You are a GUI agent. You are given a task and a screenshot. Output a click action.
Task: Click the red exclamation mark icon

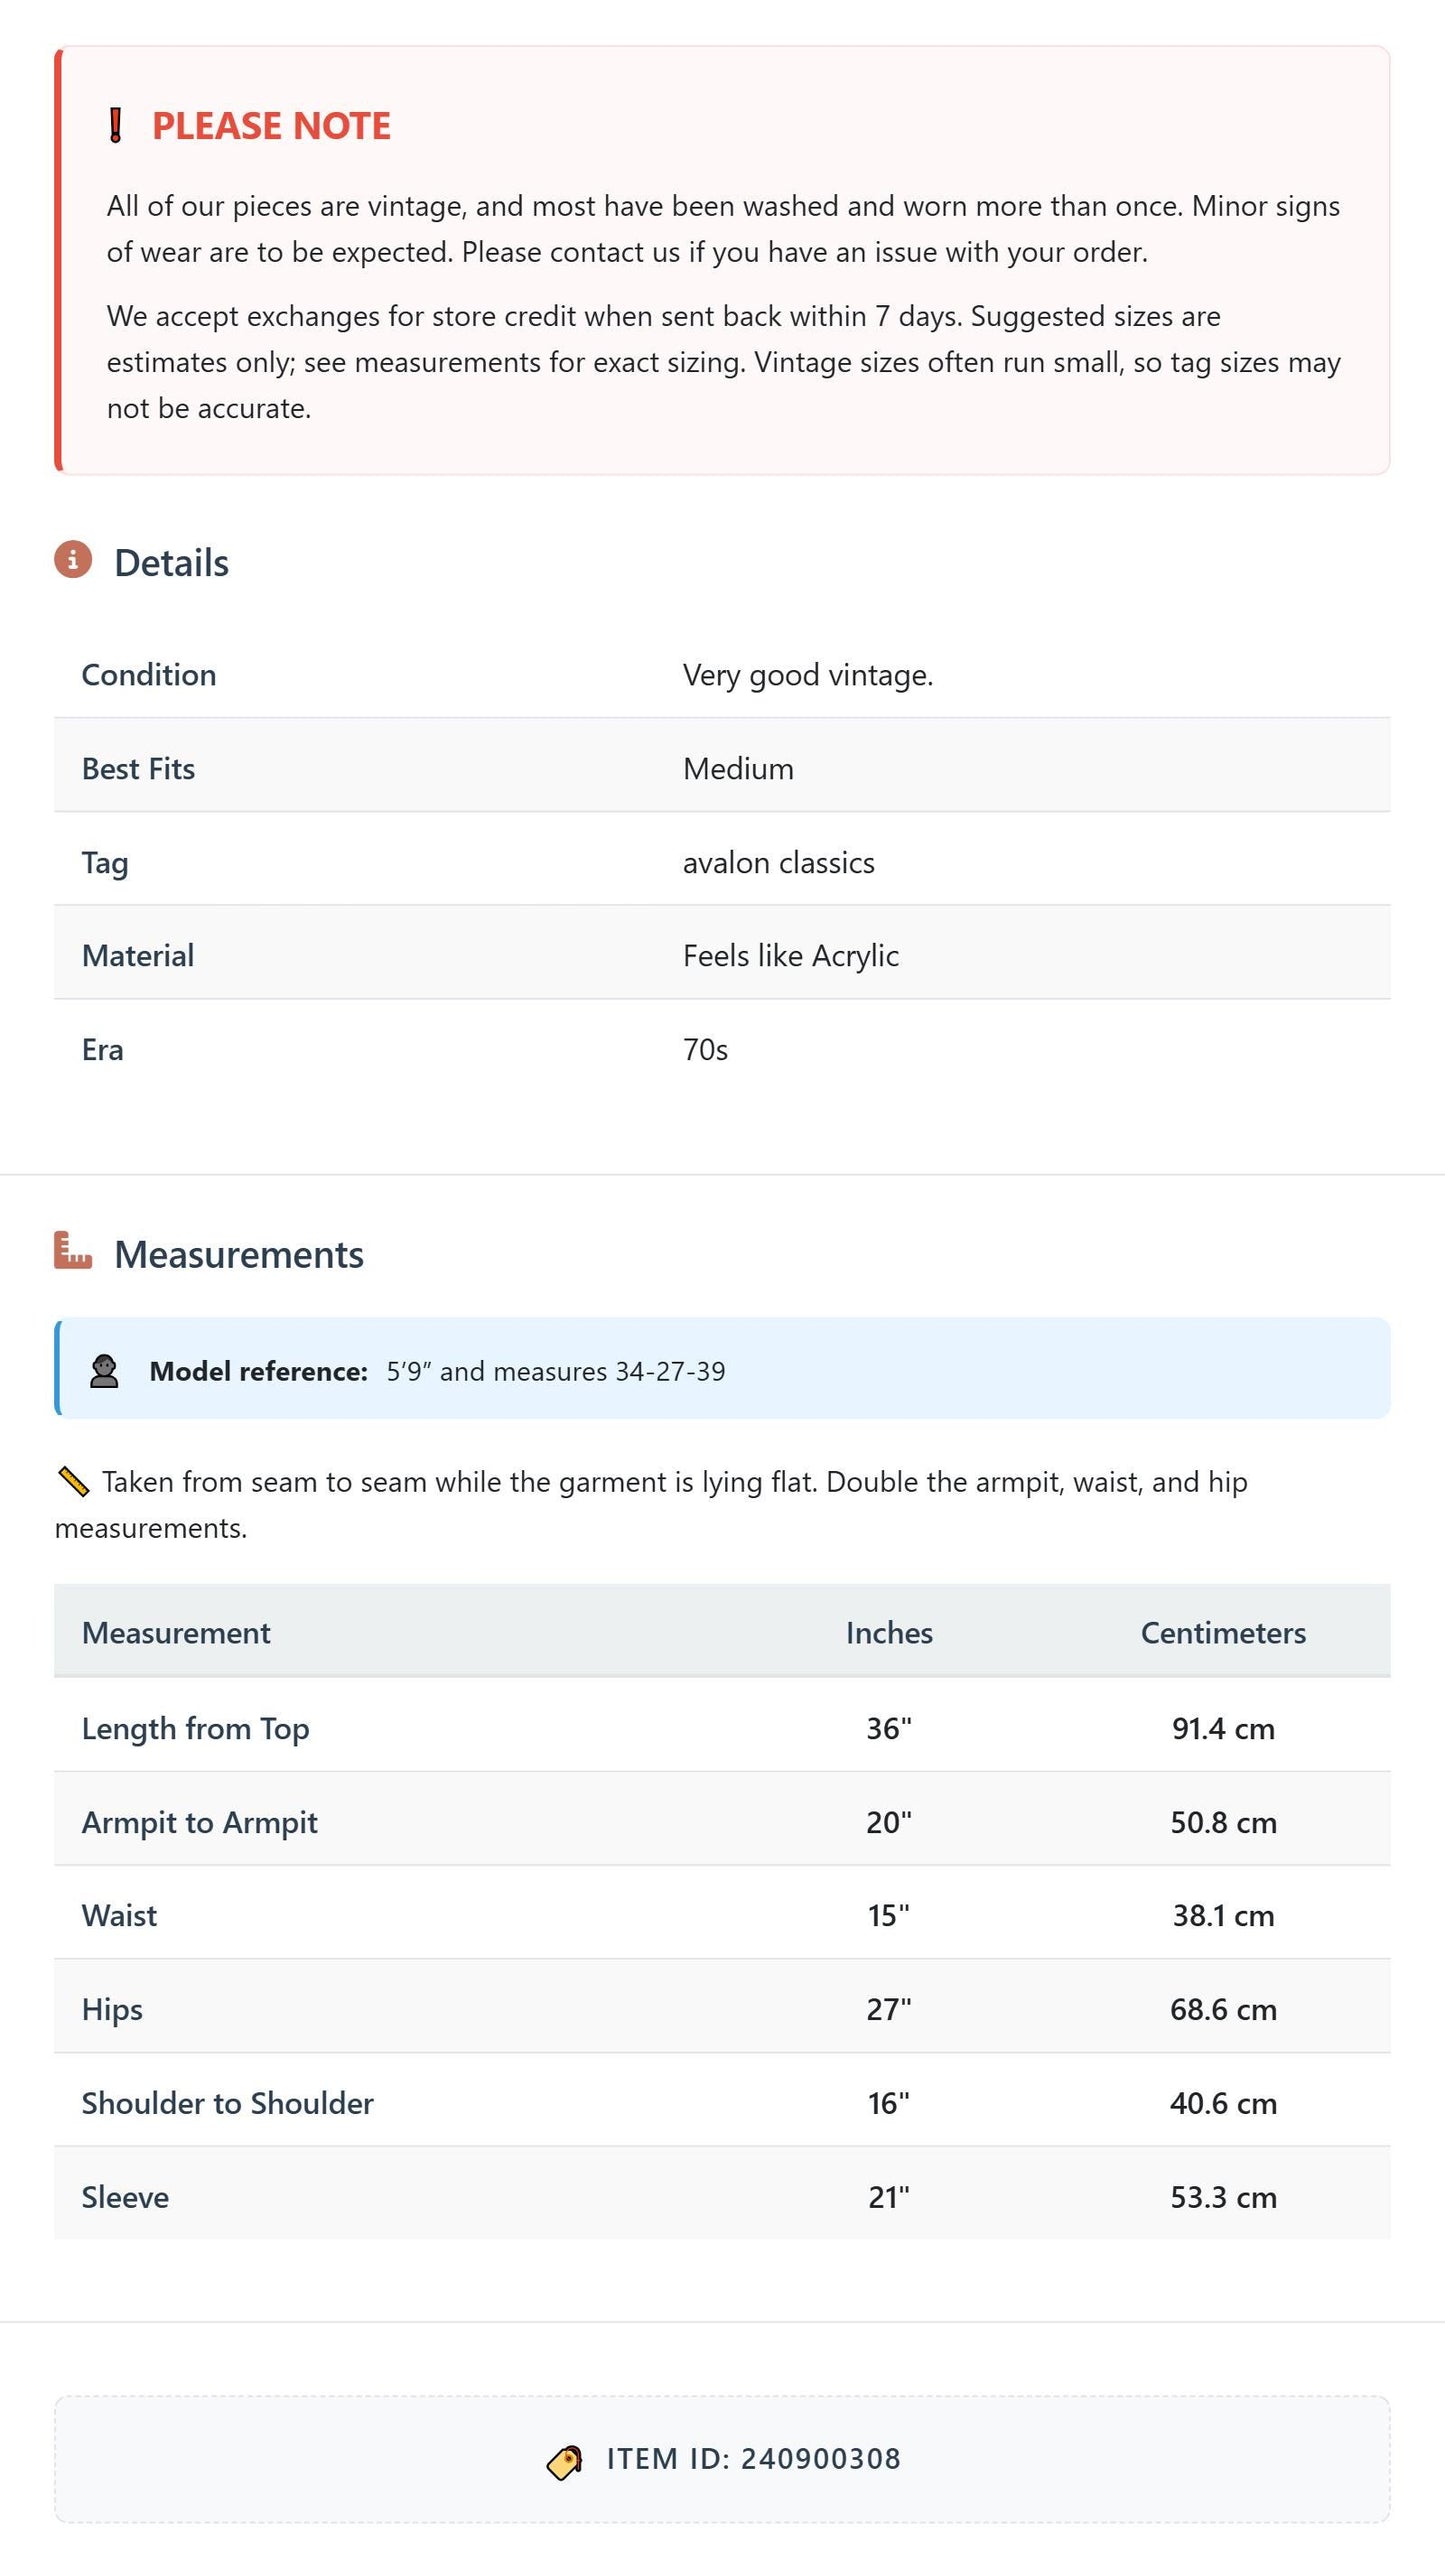point(115,126)
